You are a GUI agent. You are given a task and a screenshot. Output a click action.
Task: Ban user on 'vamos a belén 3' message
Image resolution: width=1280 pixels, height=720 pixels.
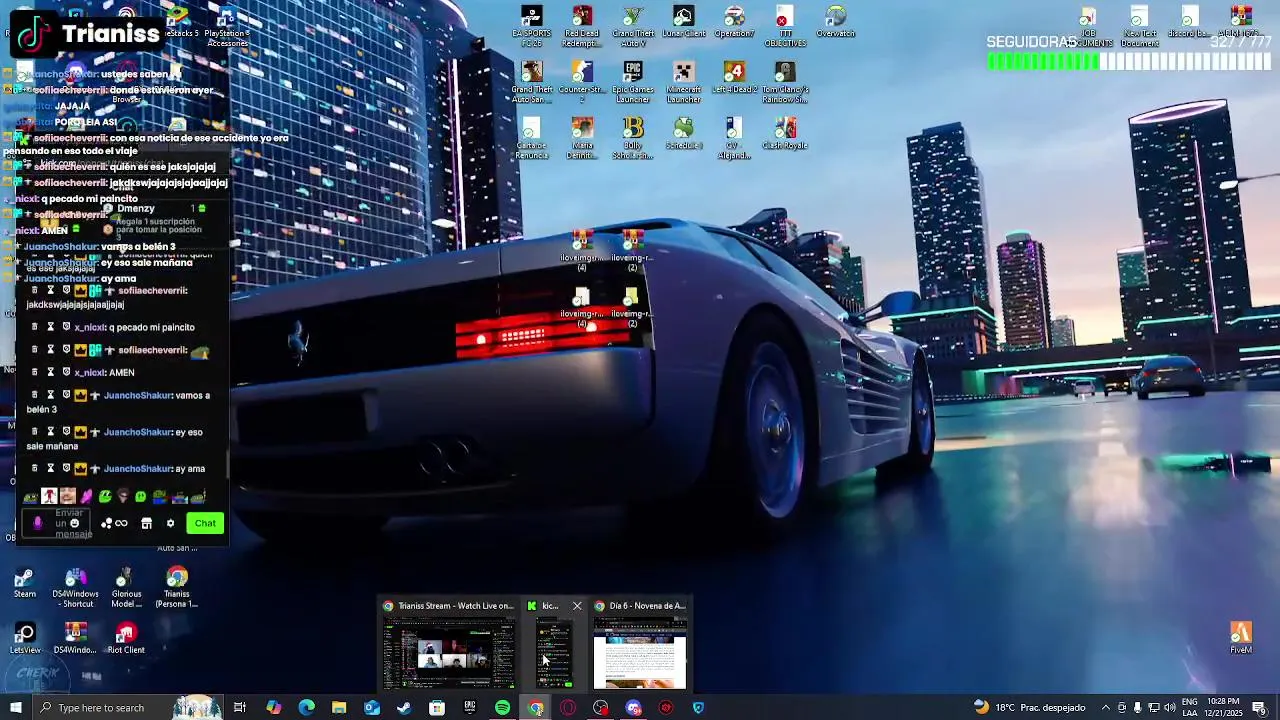tap(67, 395)
